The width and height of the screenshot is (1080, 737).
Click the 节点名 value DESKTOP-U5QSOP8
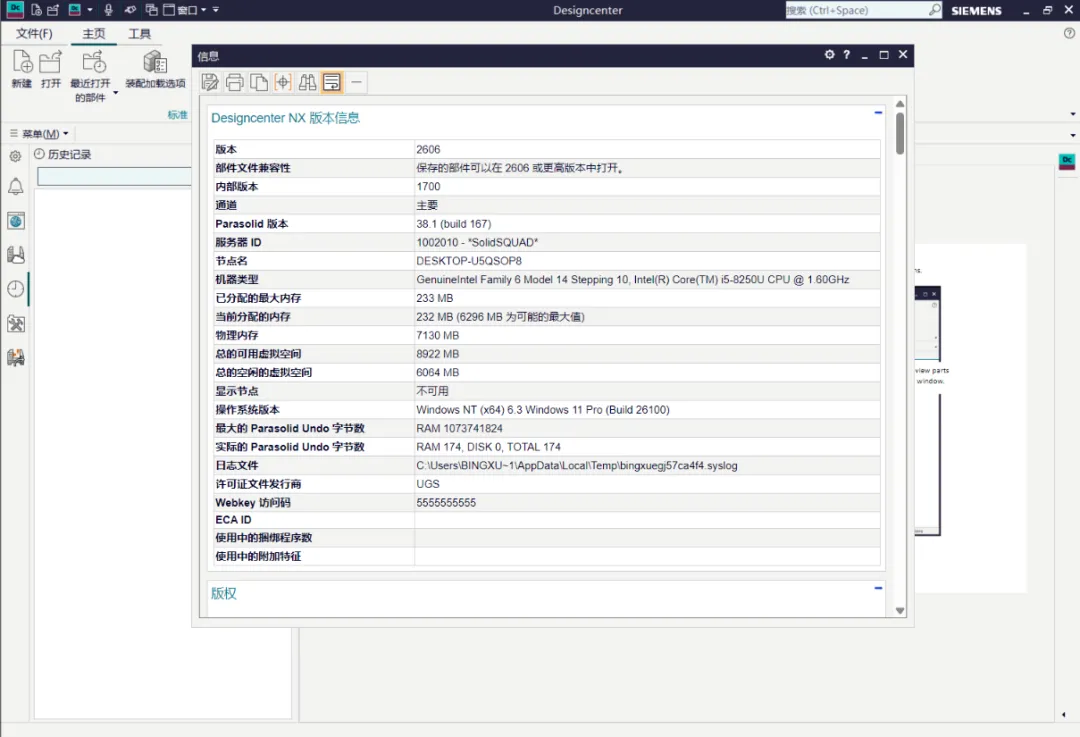click(468, 261)
